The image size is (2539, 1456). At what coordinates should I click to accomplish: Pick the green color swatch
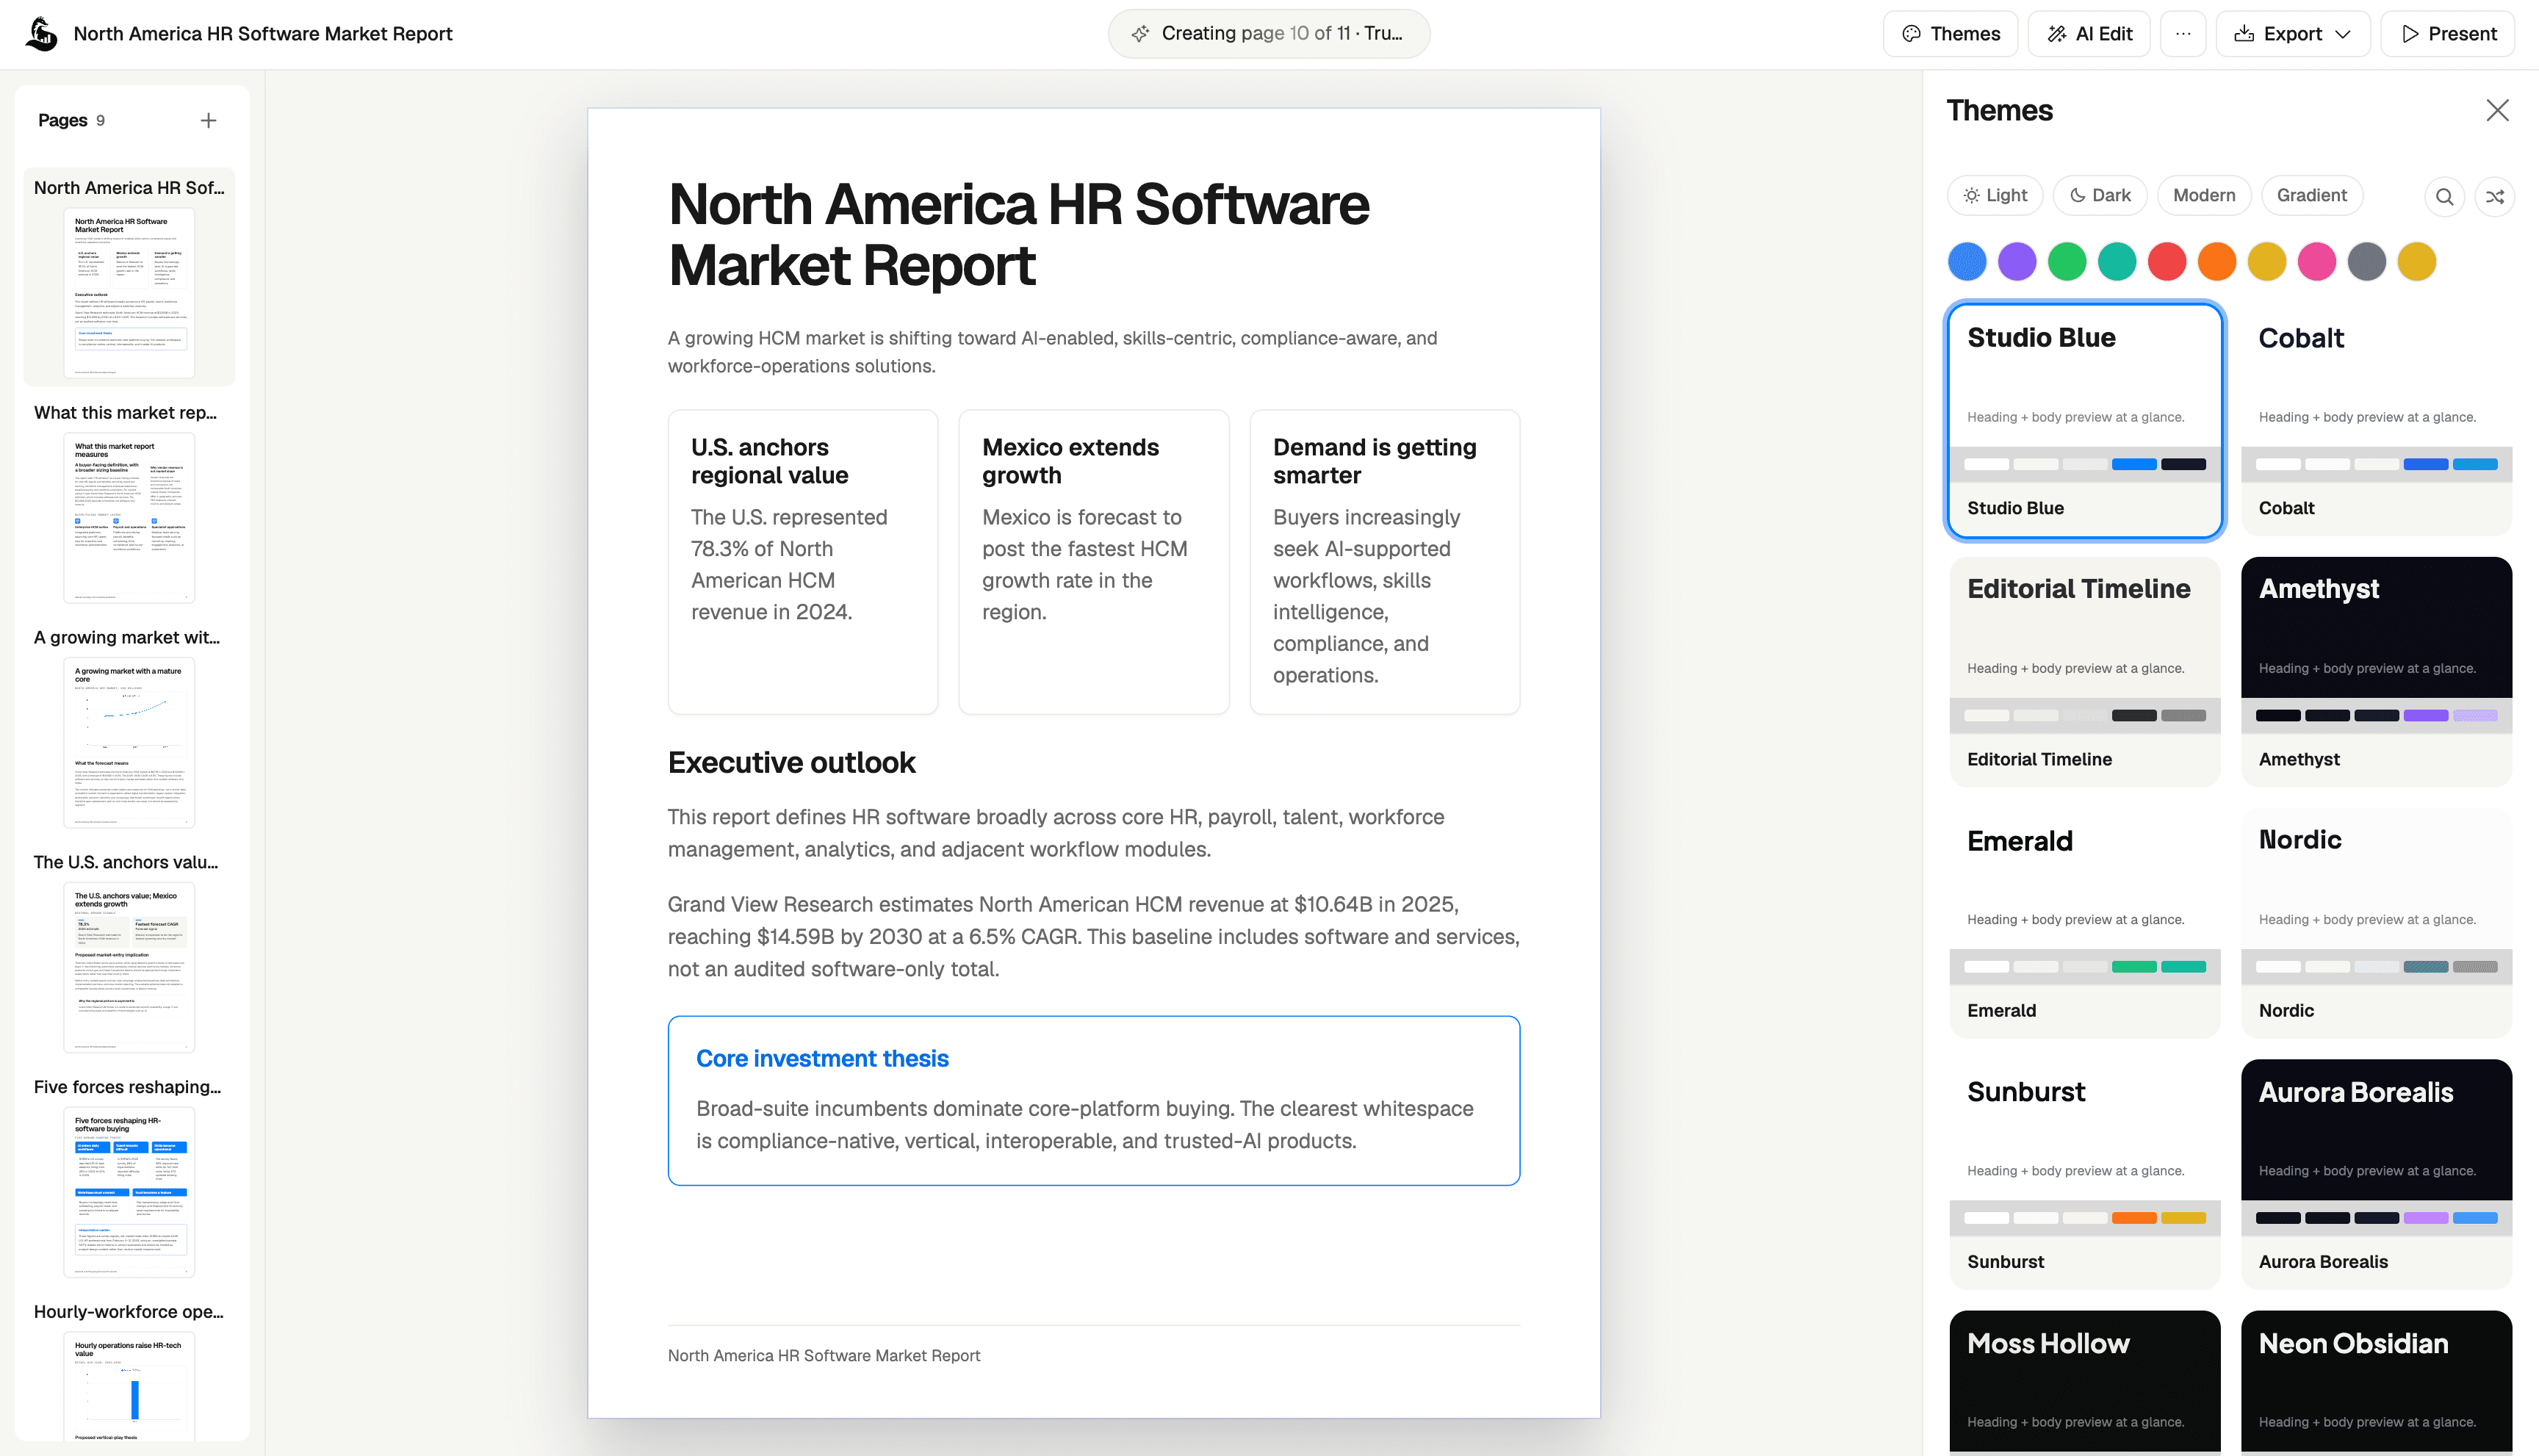[x=2067, y=262]
